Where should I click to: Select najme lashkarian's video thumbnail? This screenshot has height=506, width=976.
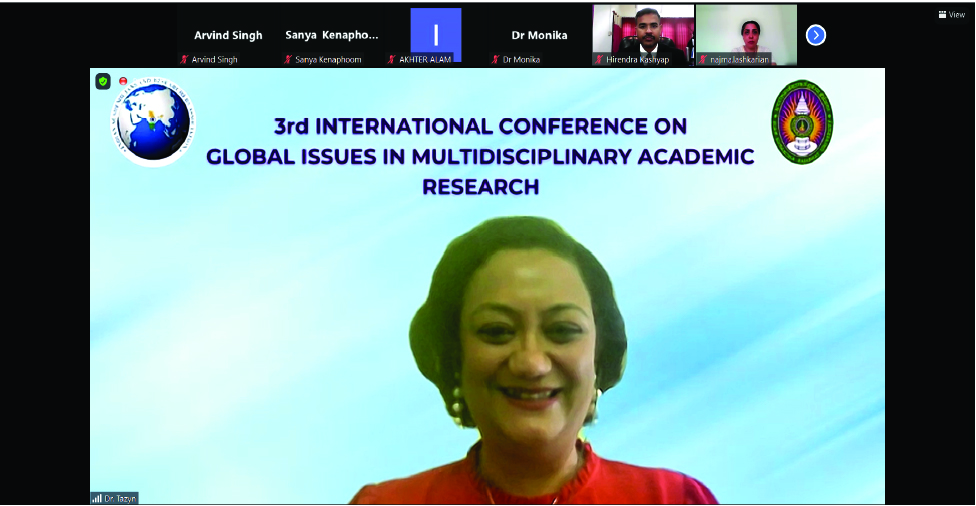point(746,30)
